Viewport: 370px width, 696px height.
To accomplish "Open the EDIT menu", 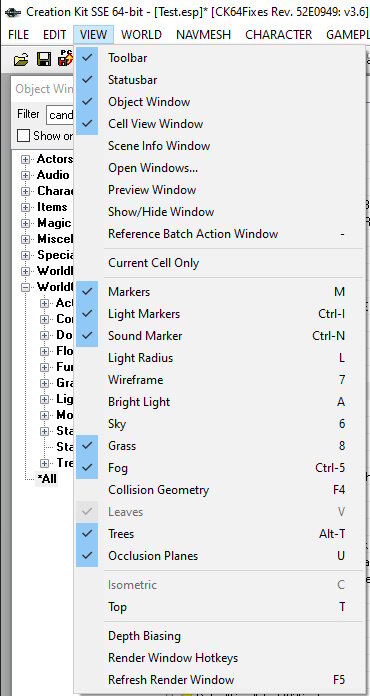I will pos(55,35).
